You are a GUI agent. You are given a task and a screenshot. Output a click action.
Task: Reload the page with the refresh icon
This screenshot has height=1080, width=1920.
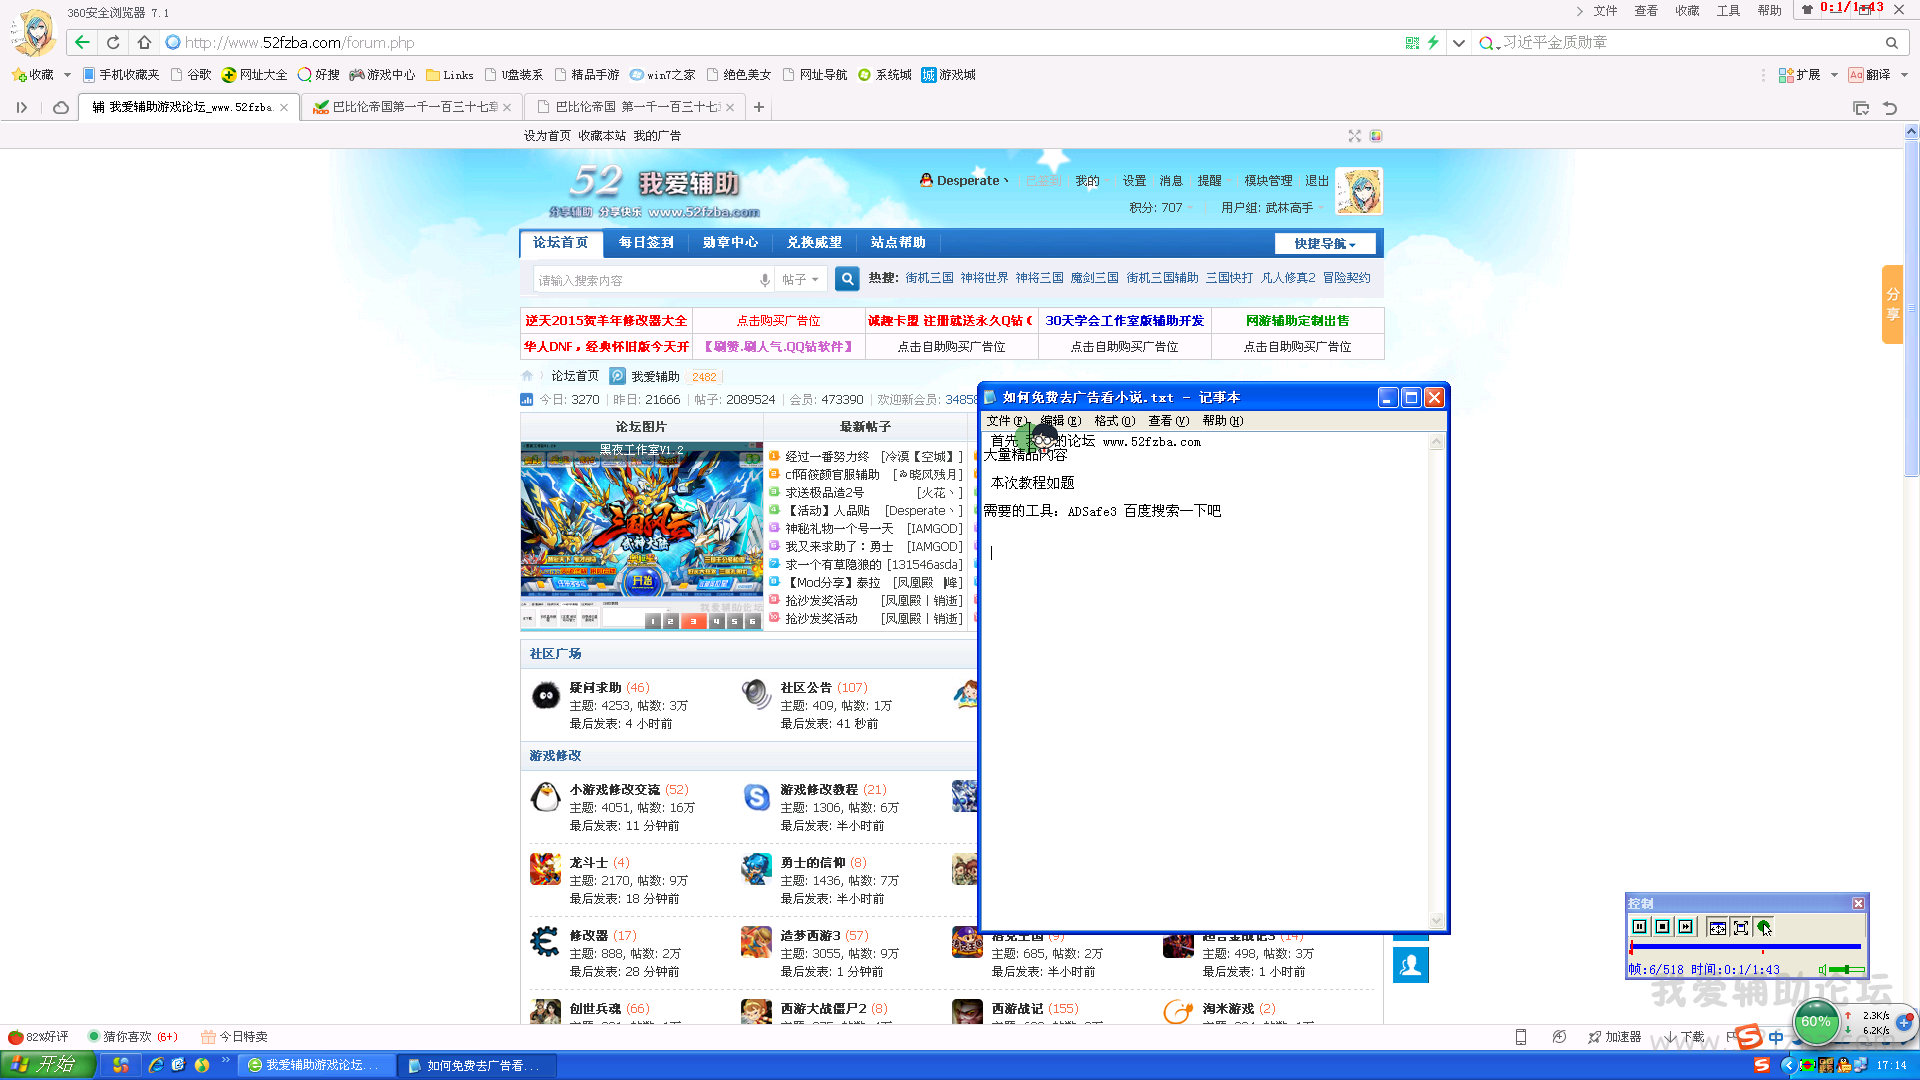[x=113, y=42]
